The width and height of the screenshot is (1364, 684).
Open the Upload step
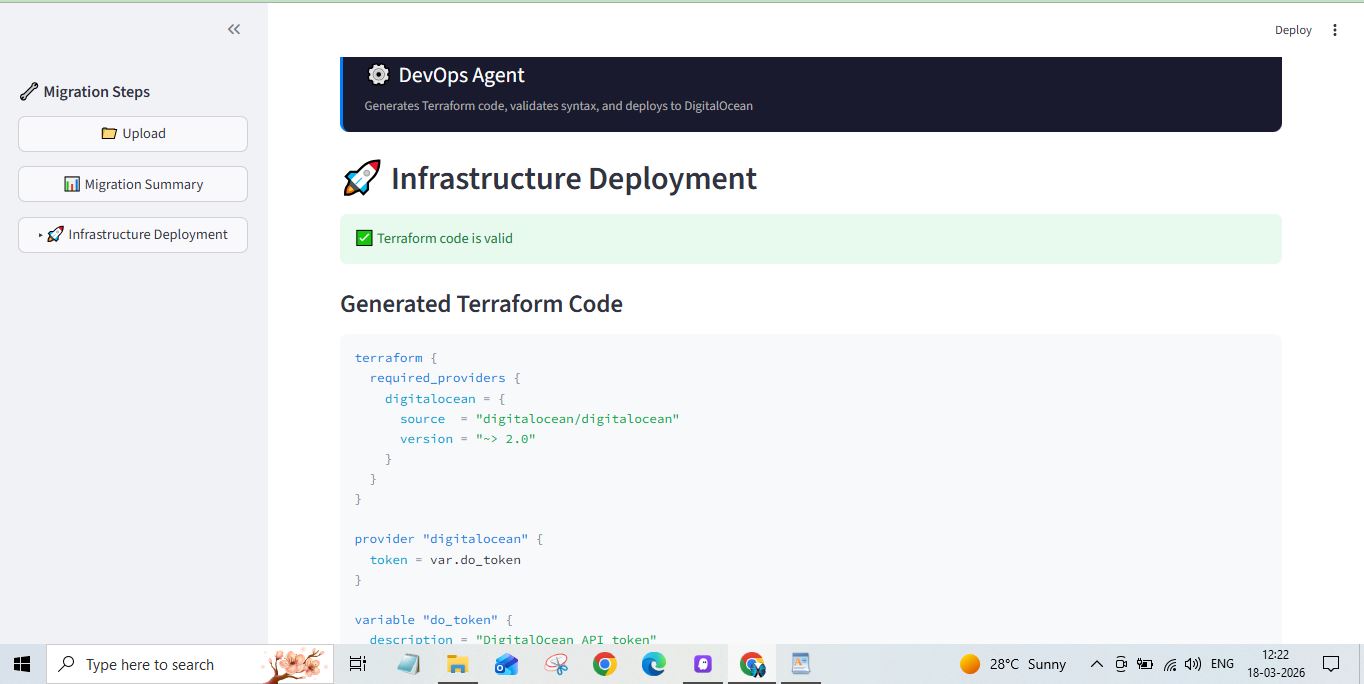point(133,134)
